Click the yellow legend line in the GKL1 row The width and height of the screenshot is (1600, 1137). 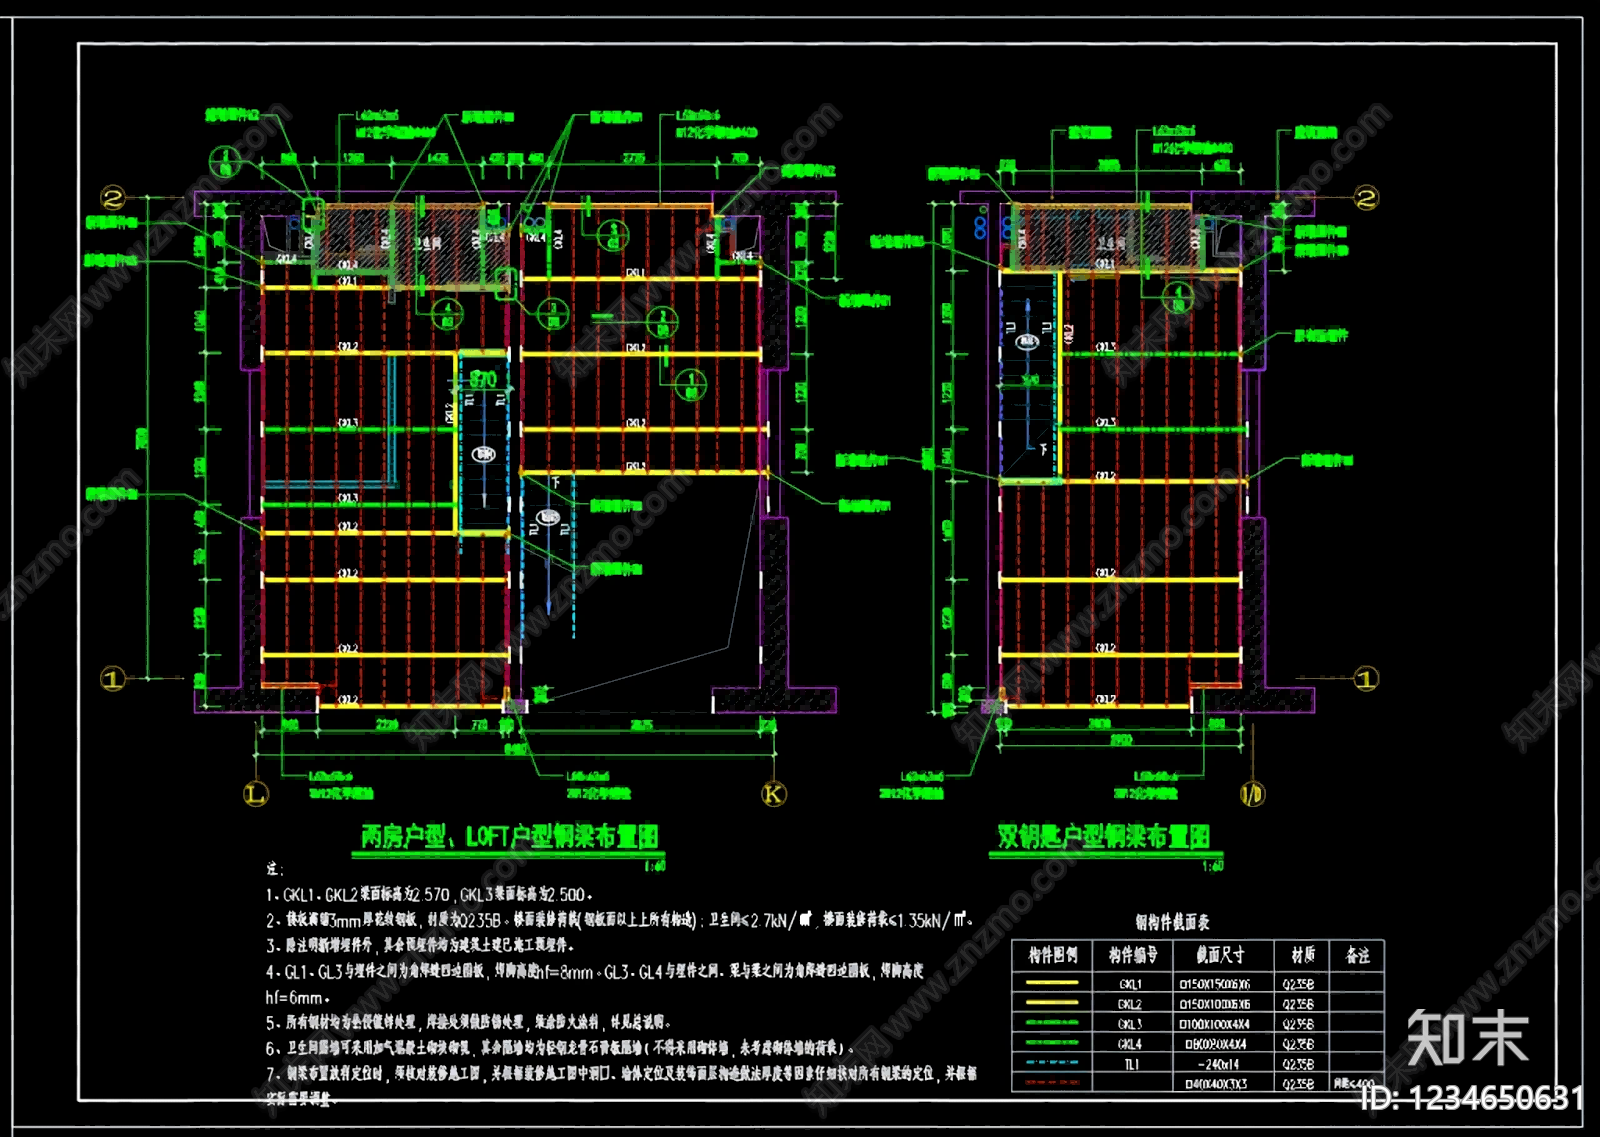1052,984
